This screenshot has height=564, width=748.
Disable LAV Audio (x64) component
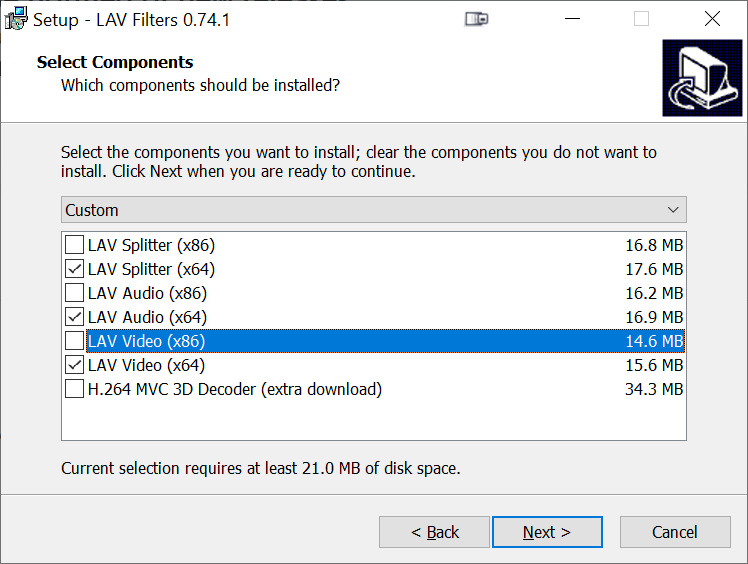pyautogui.click(x=74, y=317)
